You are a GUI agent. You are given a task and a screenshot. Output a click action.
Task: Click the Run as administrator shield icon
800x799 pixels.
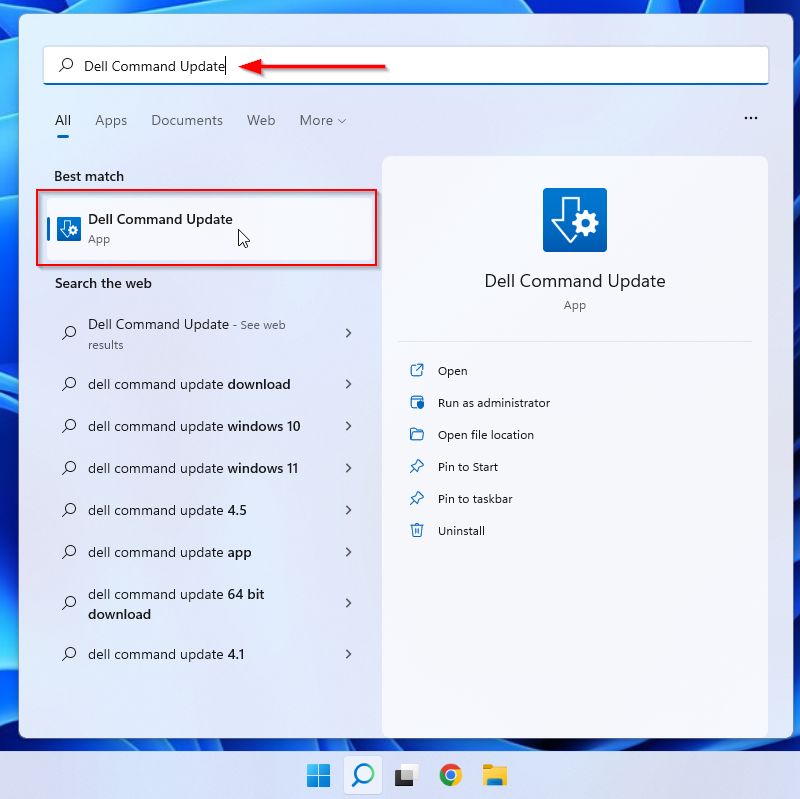(417, 402)
